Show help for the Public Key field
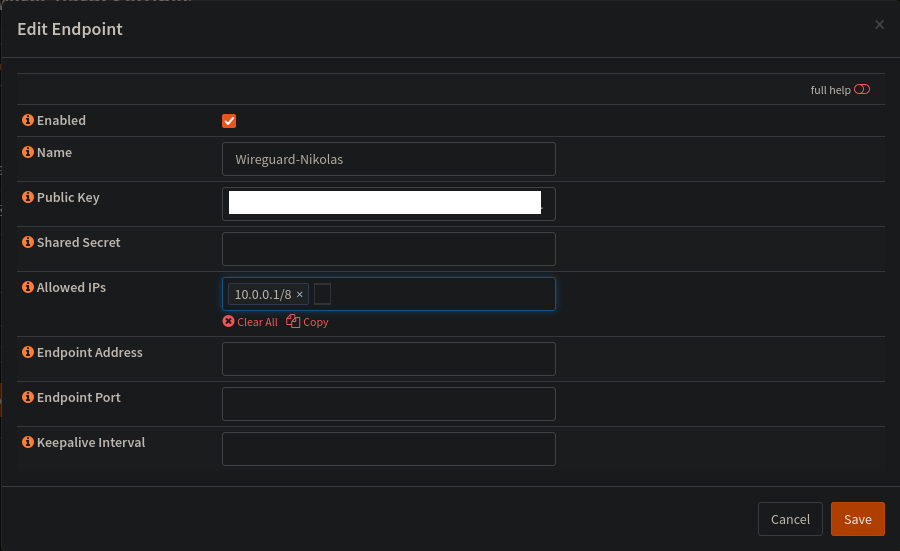900x551 pixels. pyautogui.click(x=28, y=198)
